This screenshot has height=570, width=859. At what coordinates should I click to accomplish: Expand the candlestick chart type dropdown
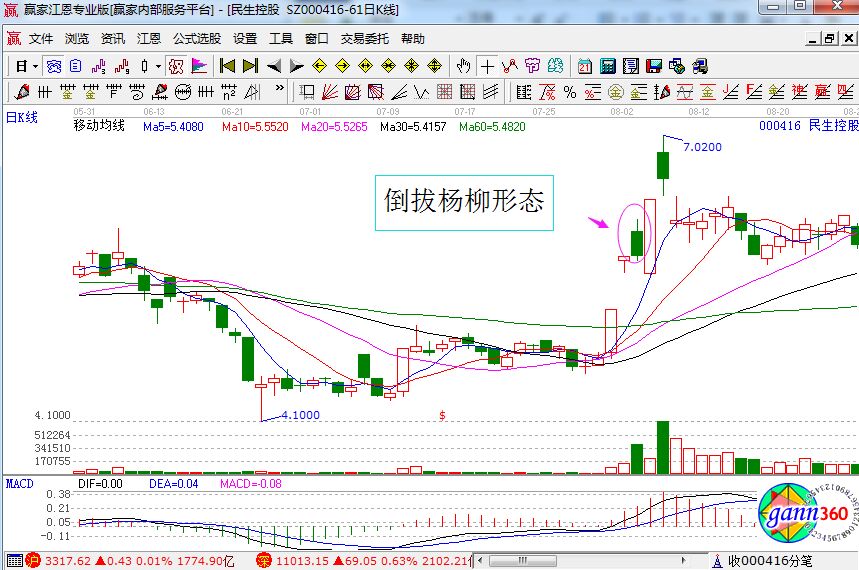tap(157, 66)
